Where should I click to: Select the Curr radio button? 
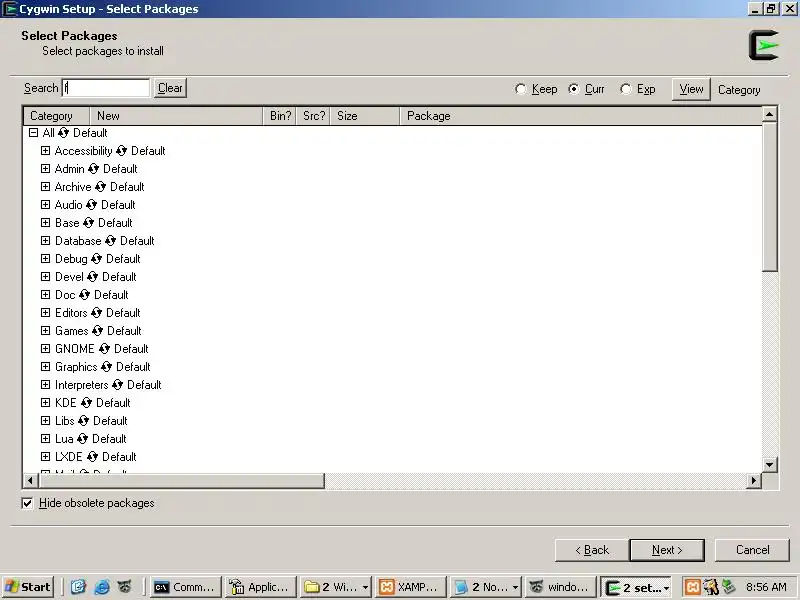(574, 89)
